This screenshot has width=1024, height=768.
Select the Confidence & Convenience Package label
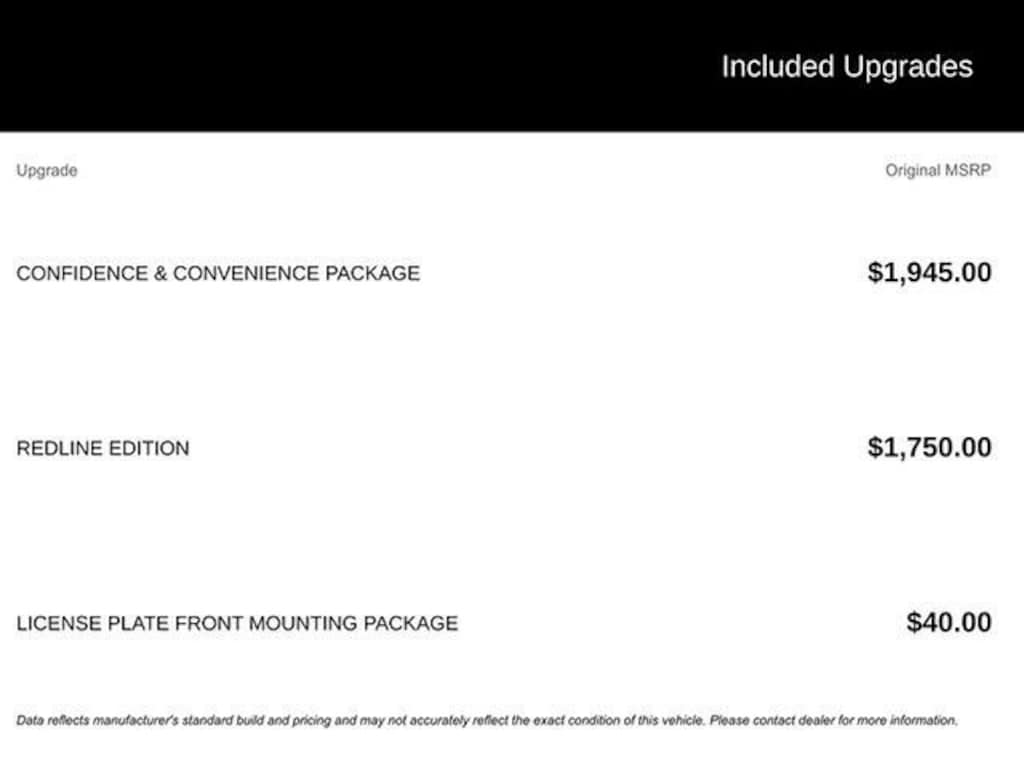218,273
